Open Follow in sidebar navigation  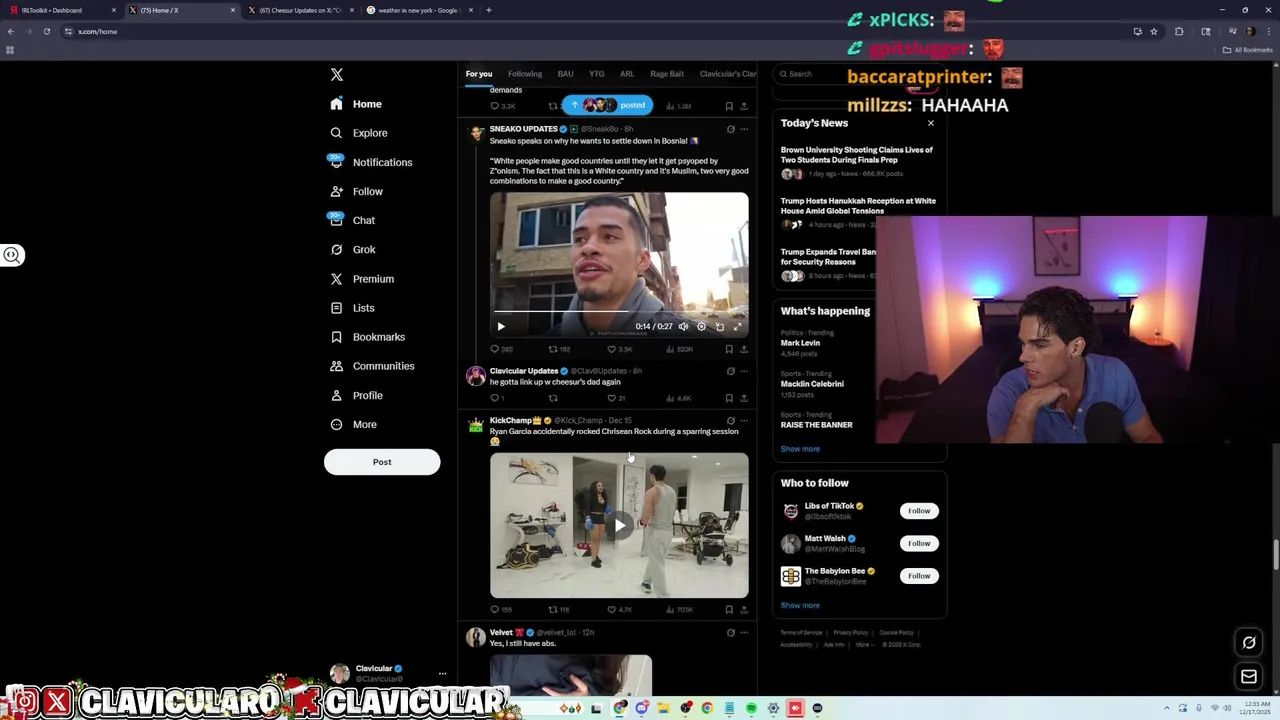[x=356, y=191]
